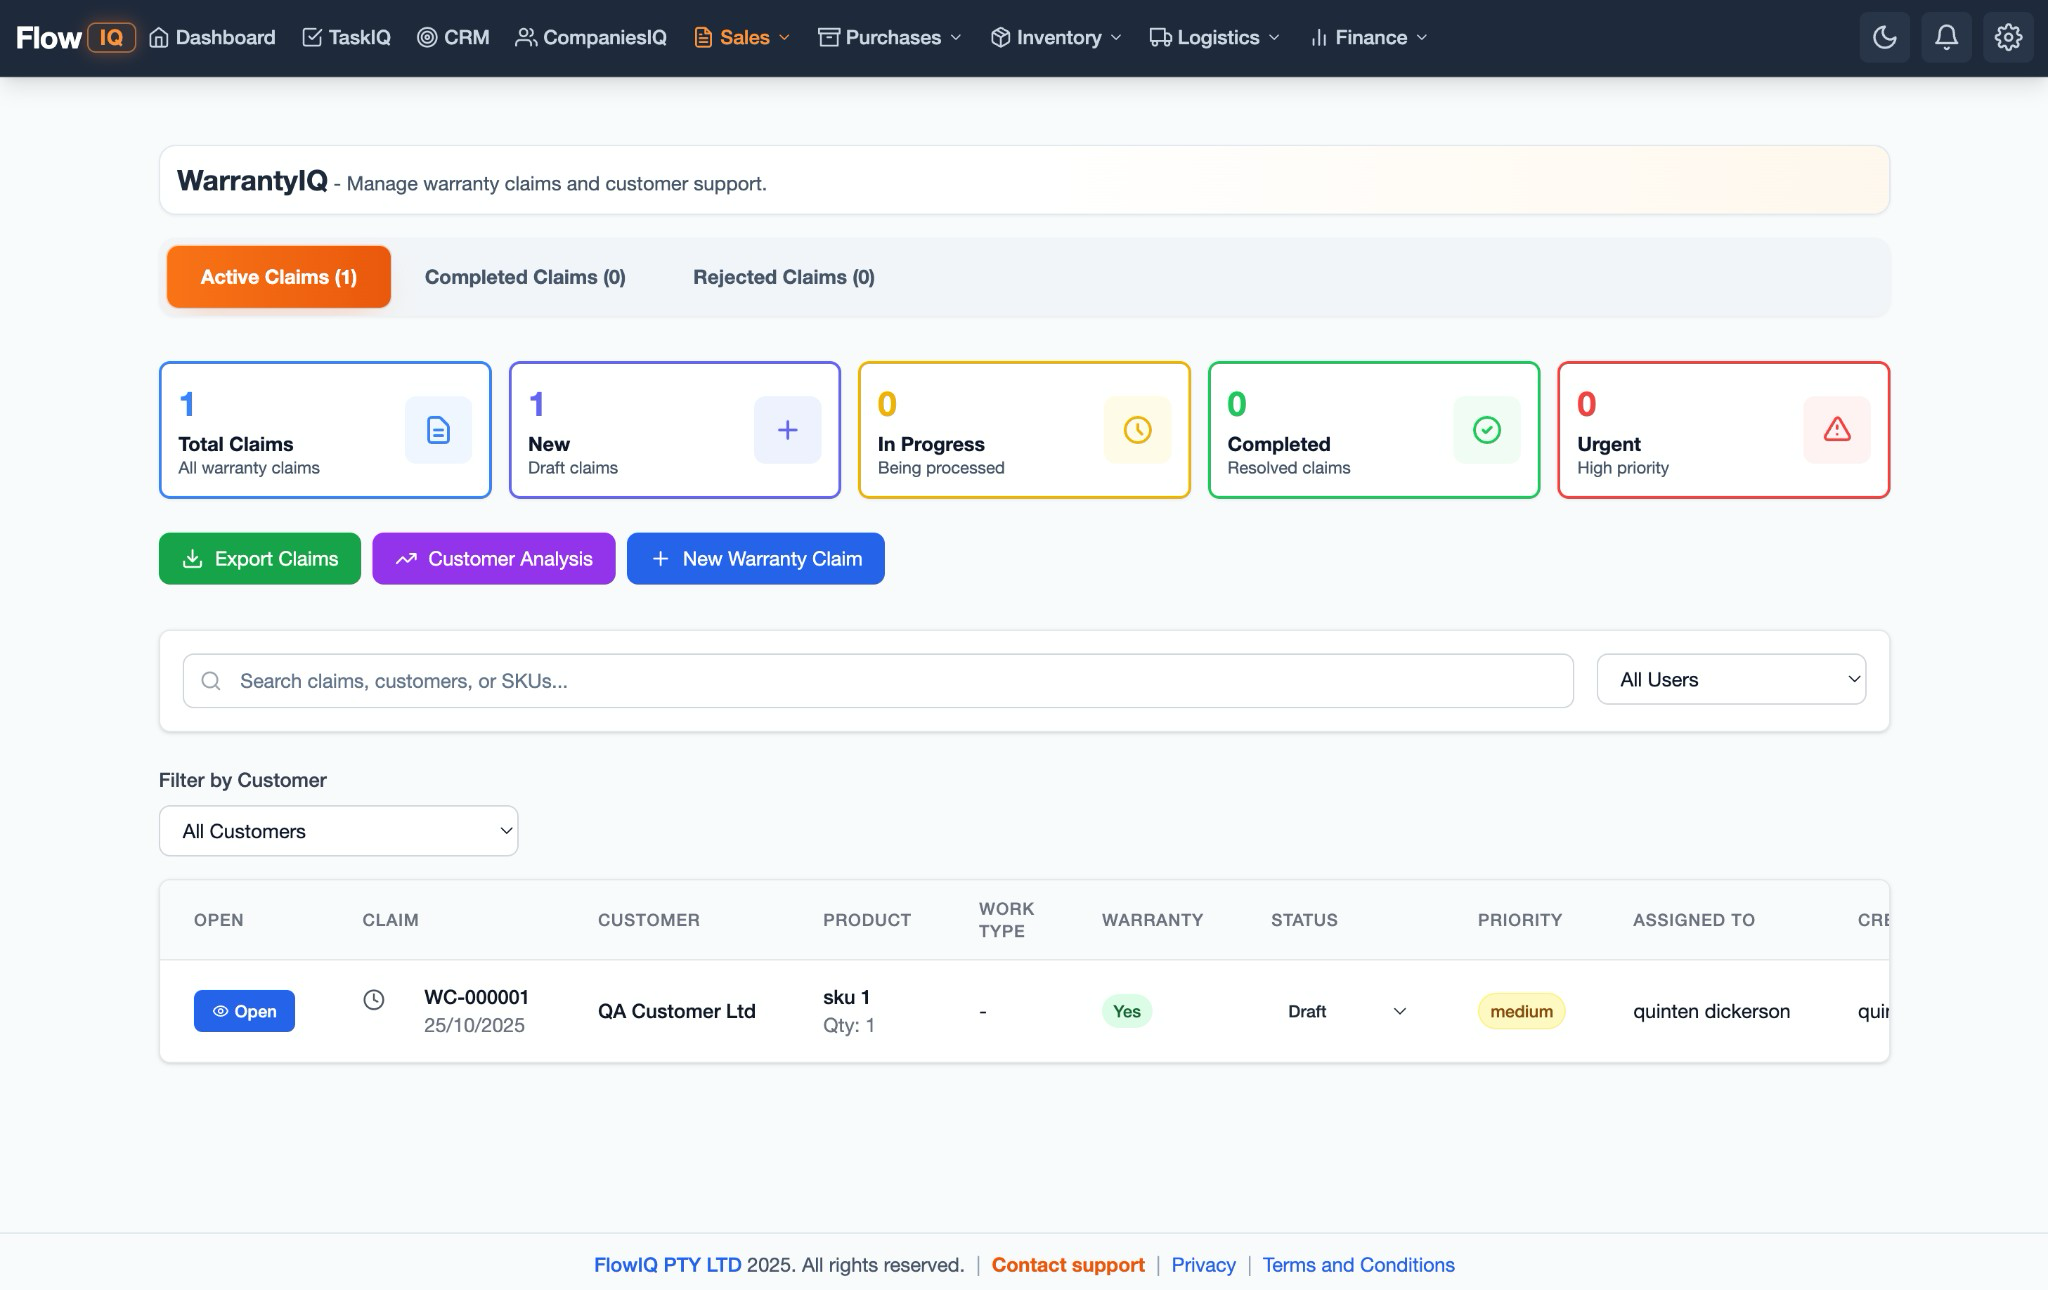Open CompaniesIQ via the people icon

pyautogui.click(x=525, y=37)
